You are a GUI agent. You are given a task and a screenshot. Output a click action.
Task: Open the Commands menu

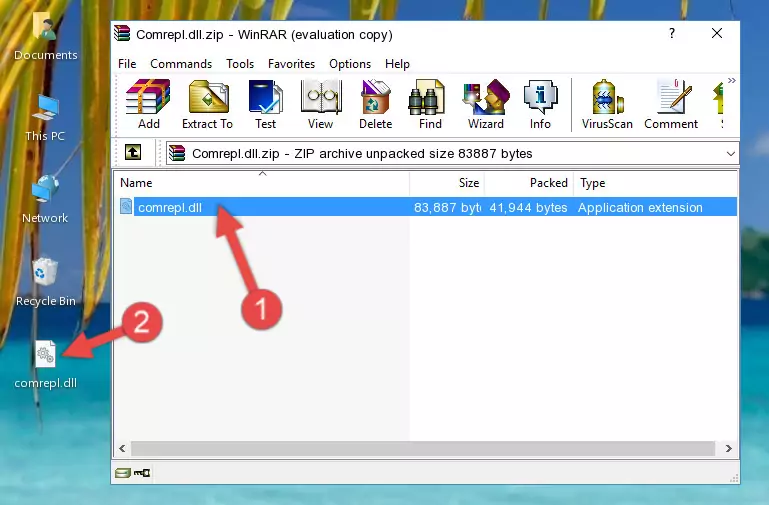click(x=181, y=64)
